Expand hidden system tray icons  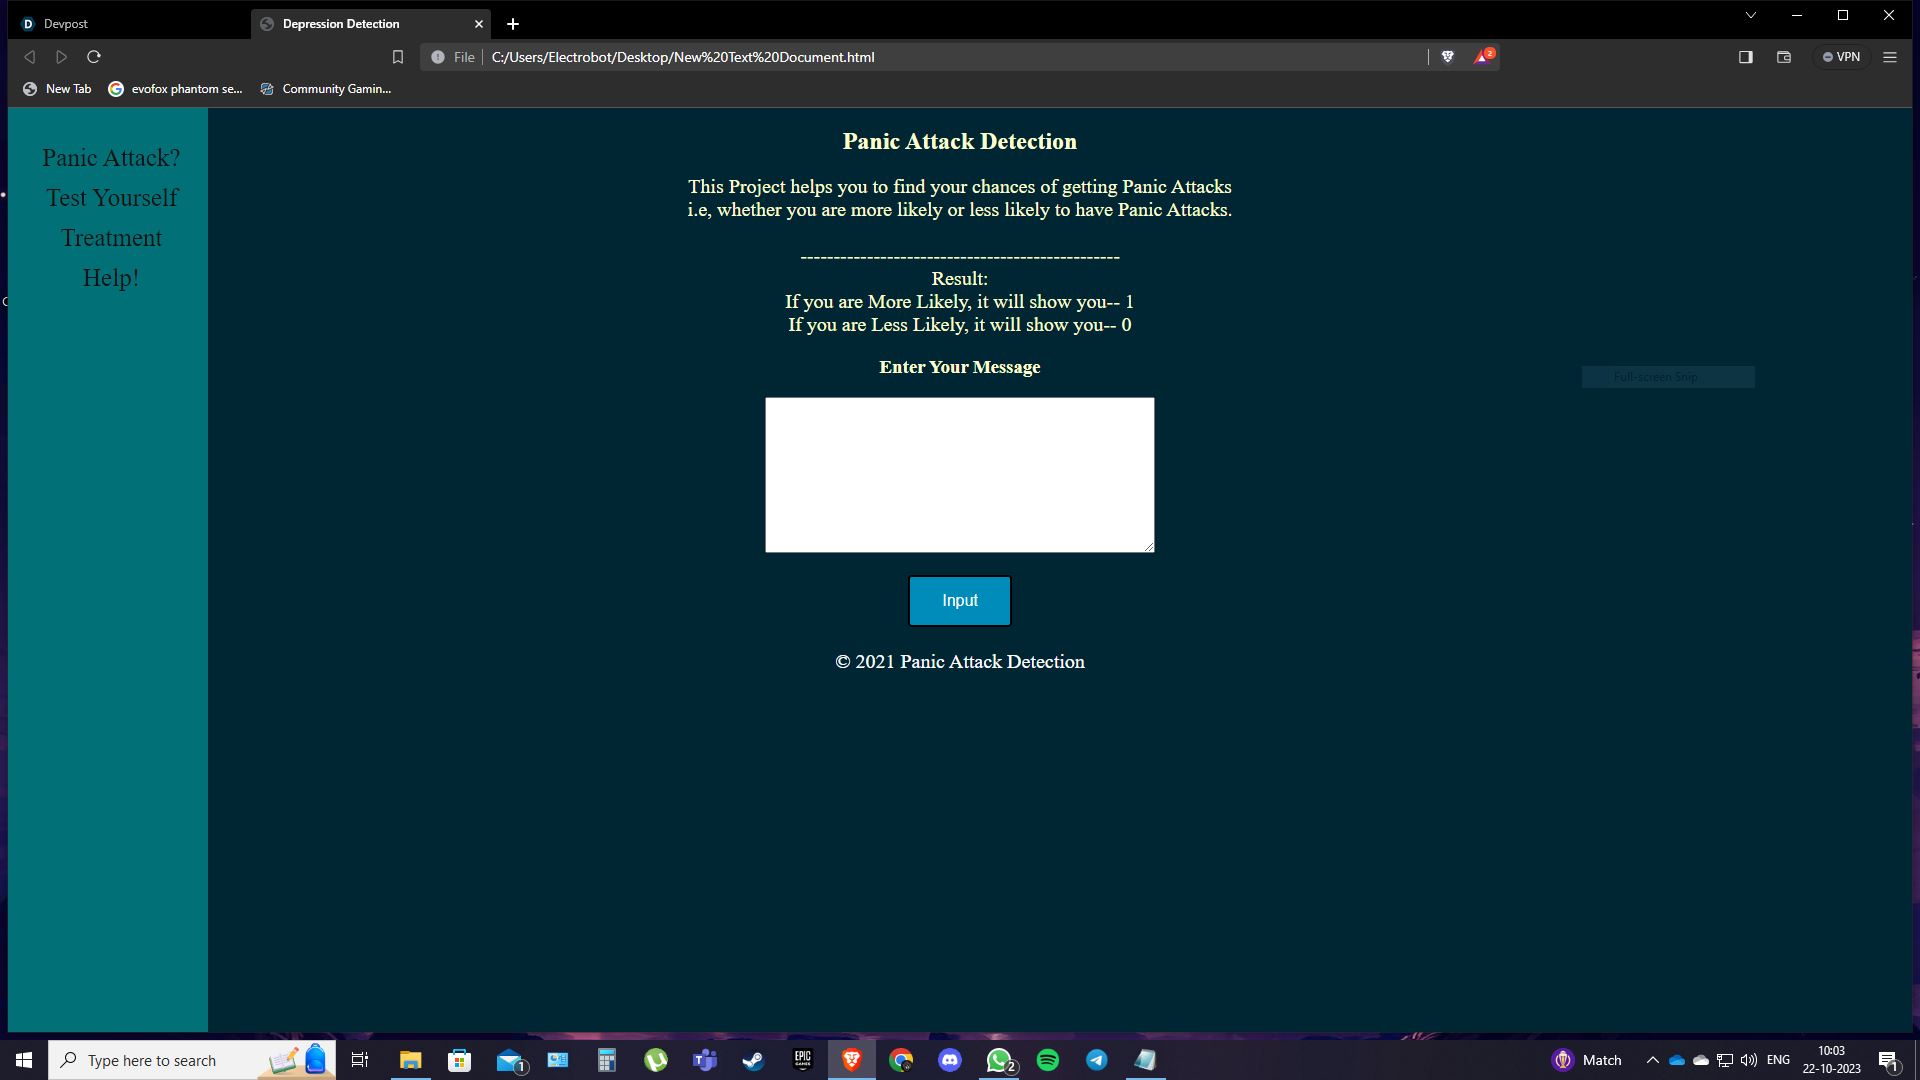(1652, 1060)
